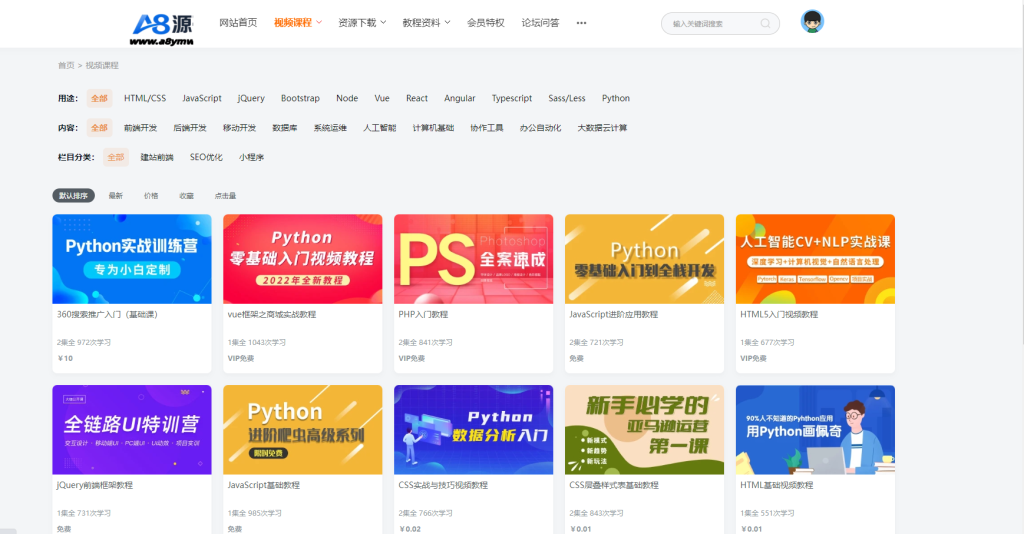Click the 视频课程 breadcrumb link

tap(102, 65)
